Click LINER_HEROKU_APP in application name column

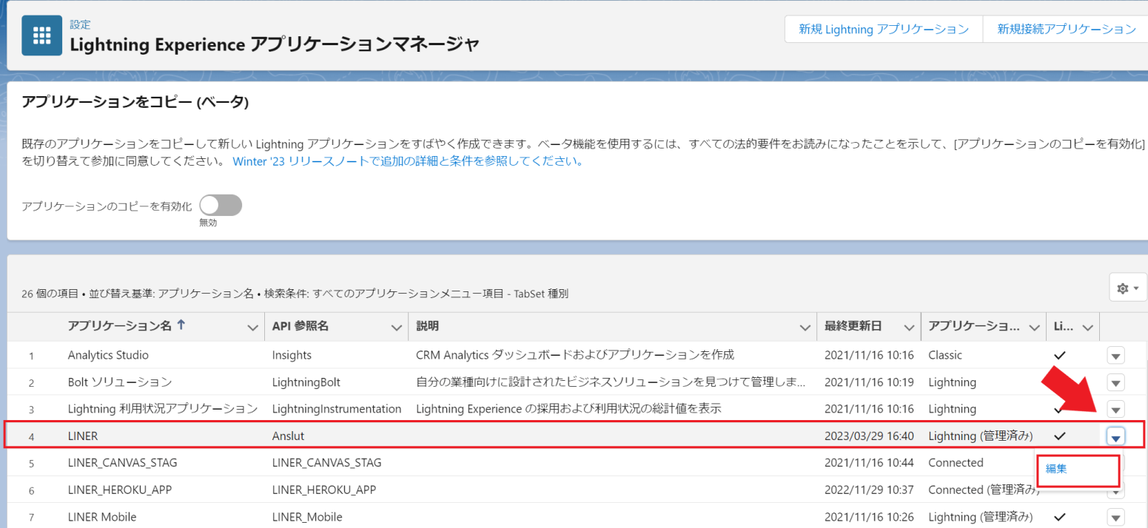pos(121,489)
